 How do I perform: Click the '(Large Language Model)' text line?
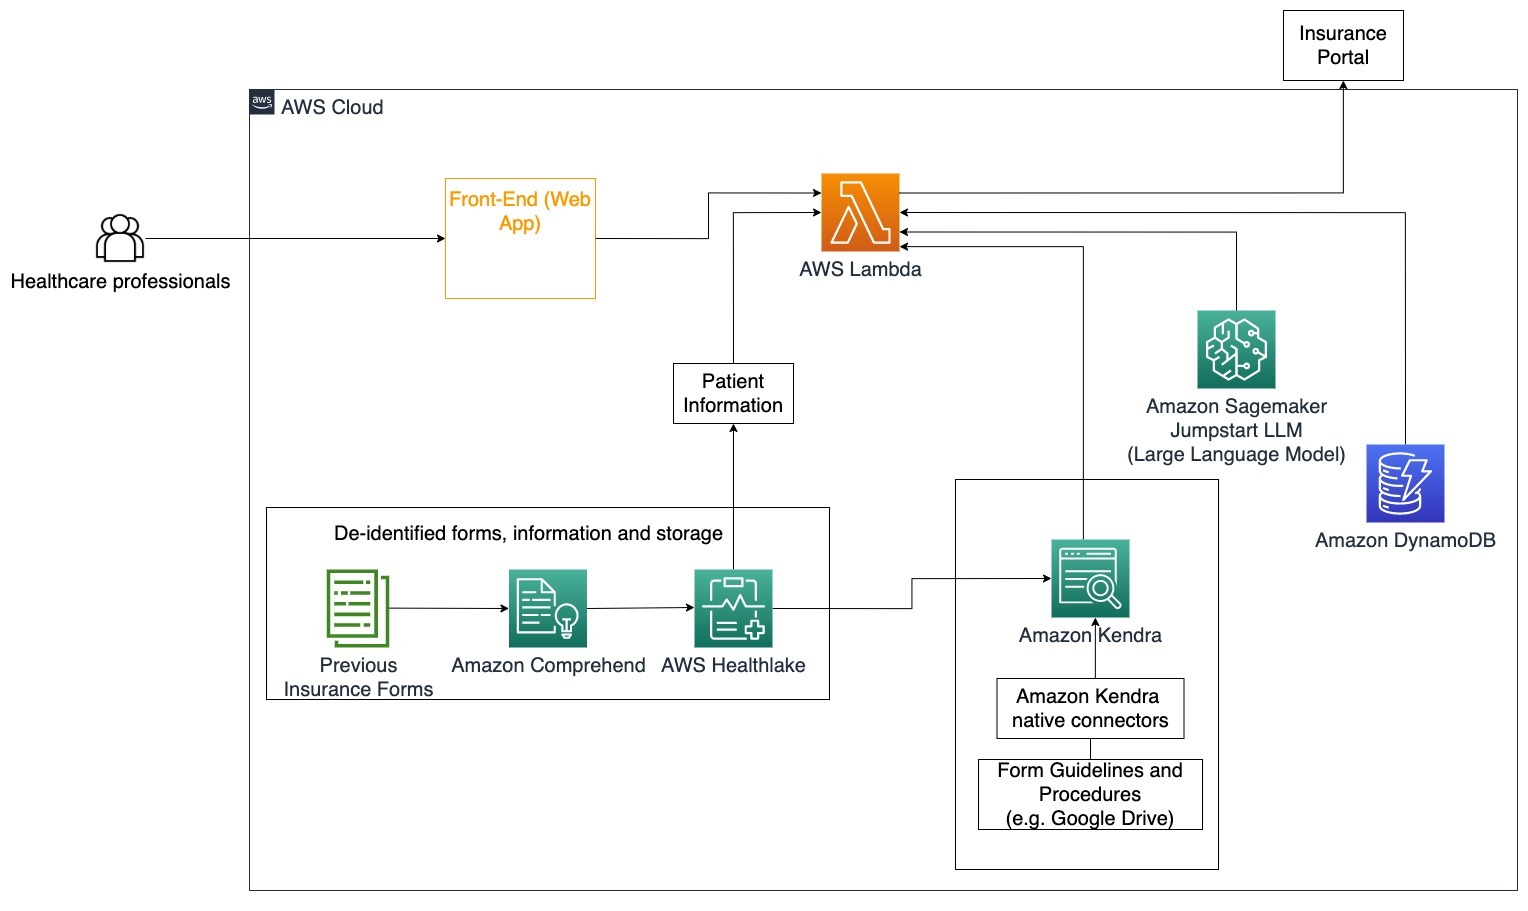(x=1236, y=454)
